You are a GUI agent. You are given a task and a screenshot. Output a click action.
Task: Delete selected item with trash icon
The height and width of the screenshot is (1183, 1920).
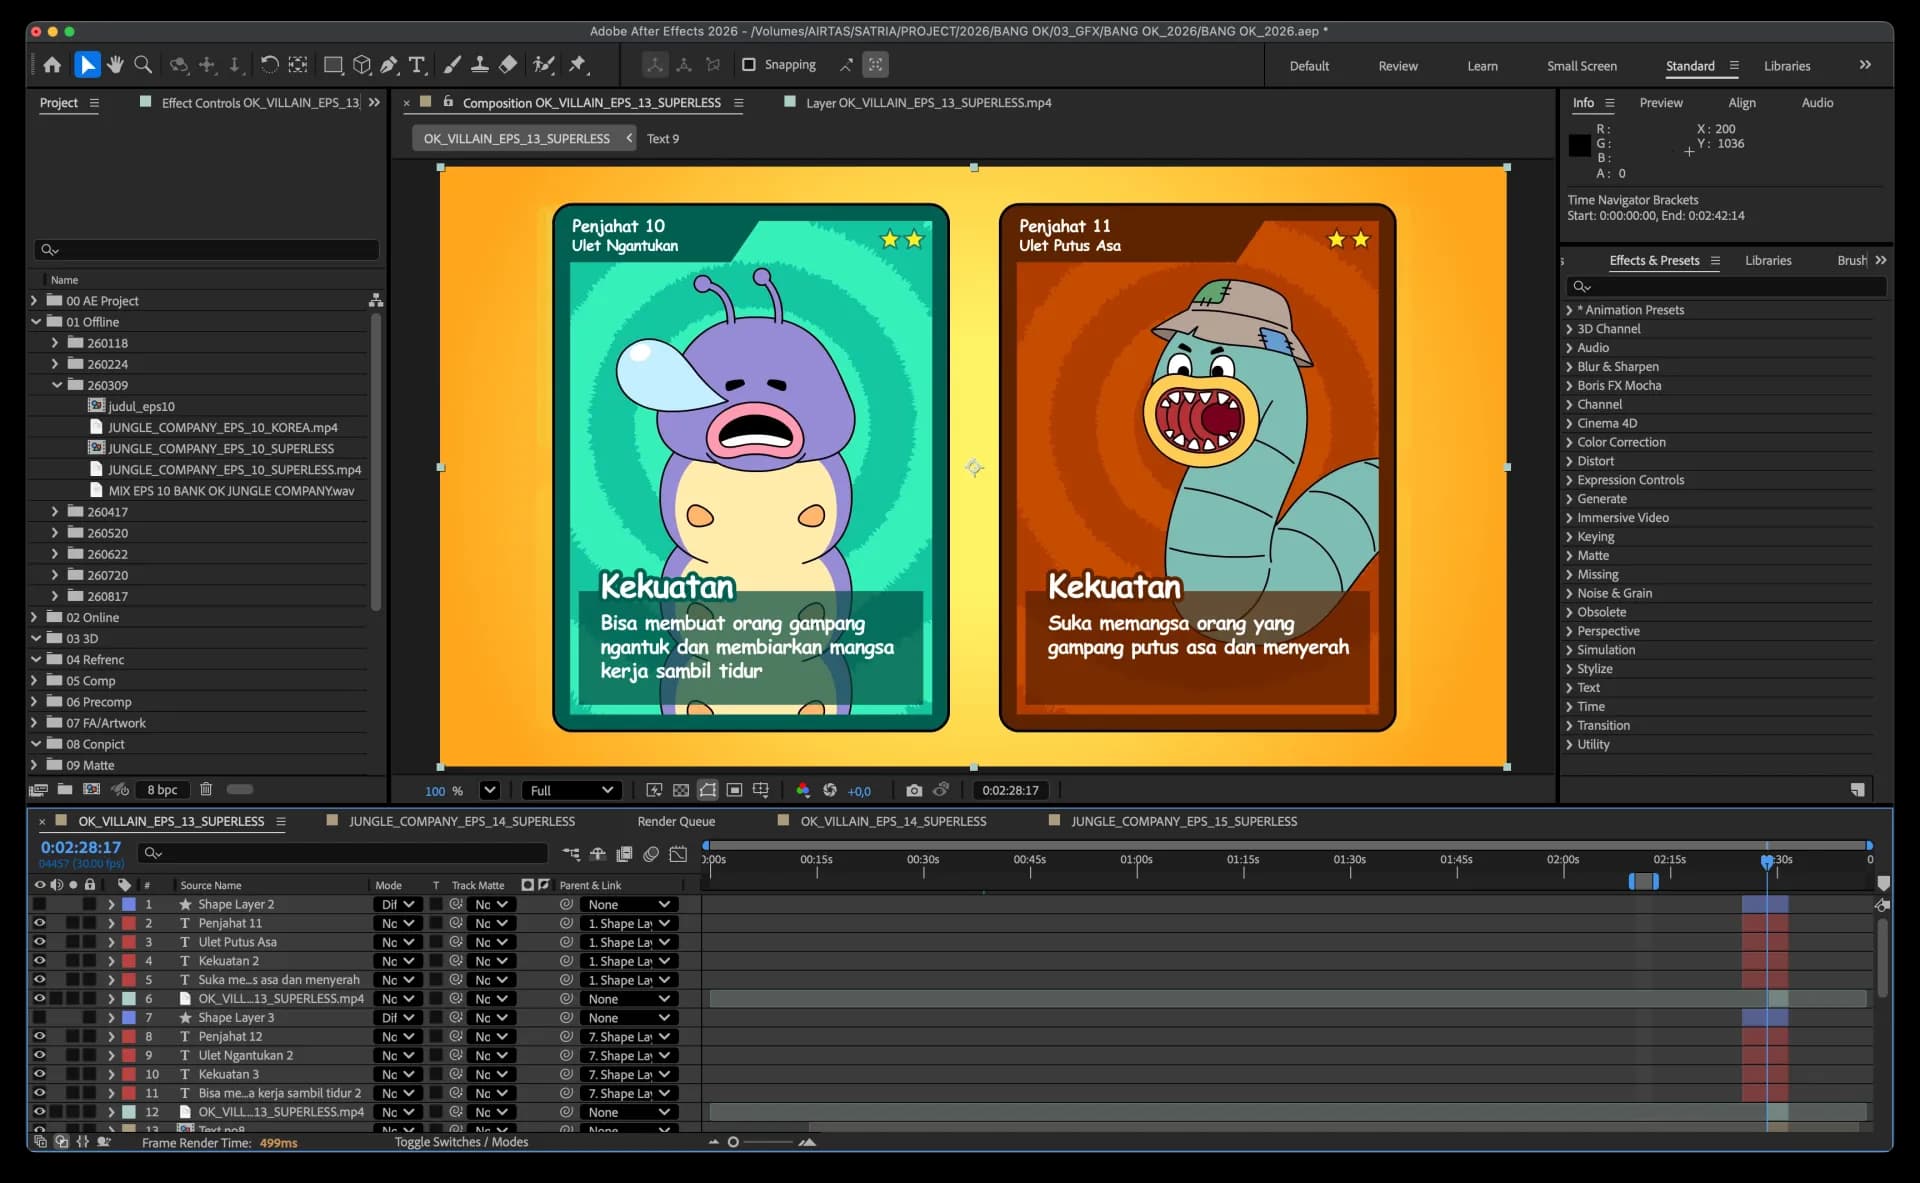pyautogui.click(x=206, y=789)
